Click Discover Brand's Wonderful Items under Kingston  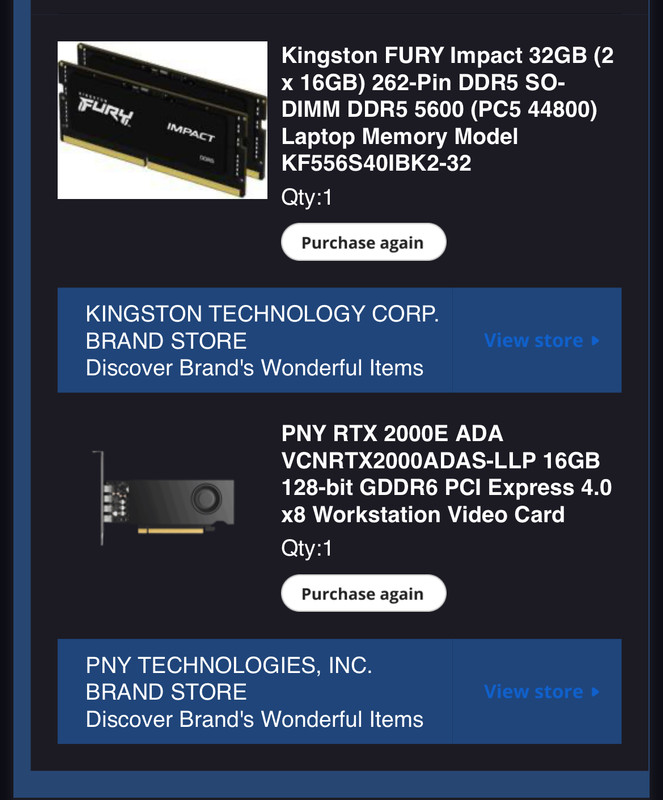click(x=254, y=368)
